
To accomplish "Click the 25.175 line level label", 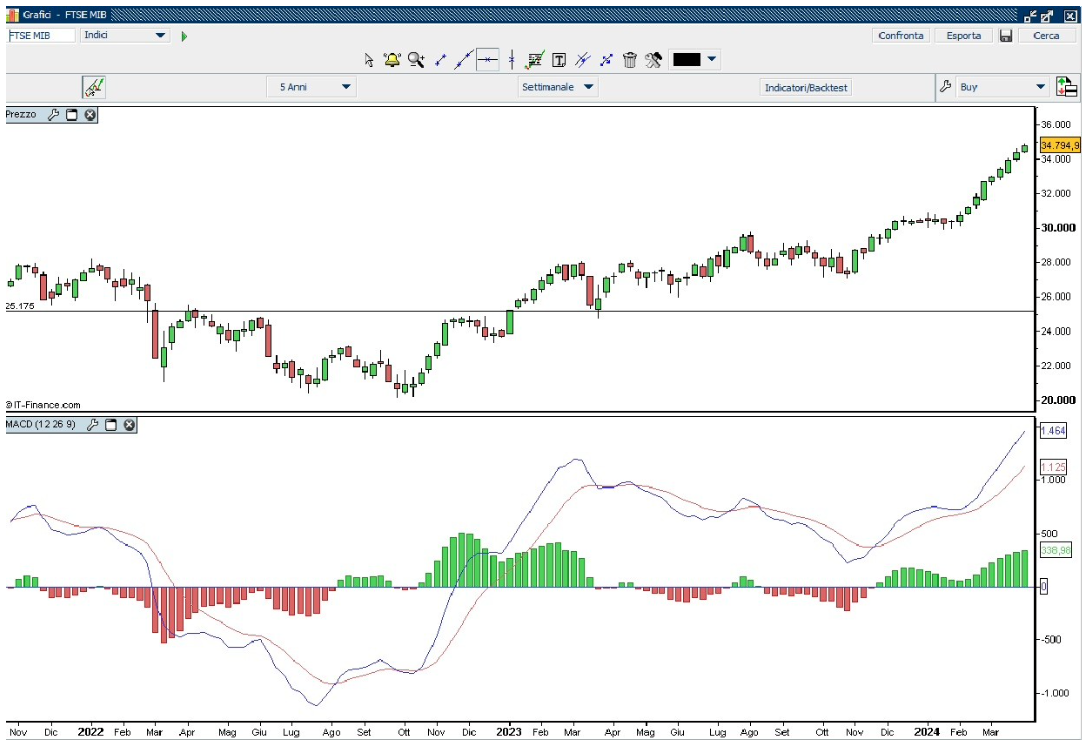I will [x=20, y=306].
